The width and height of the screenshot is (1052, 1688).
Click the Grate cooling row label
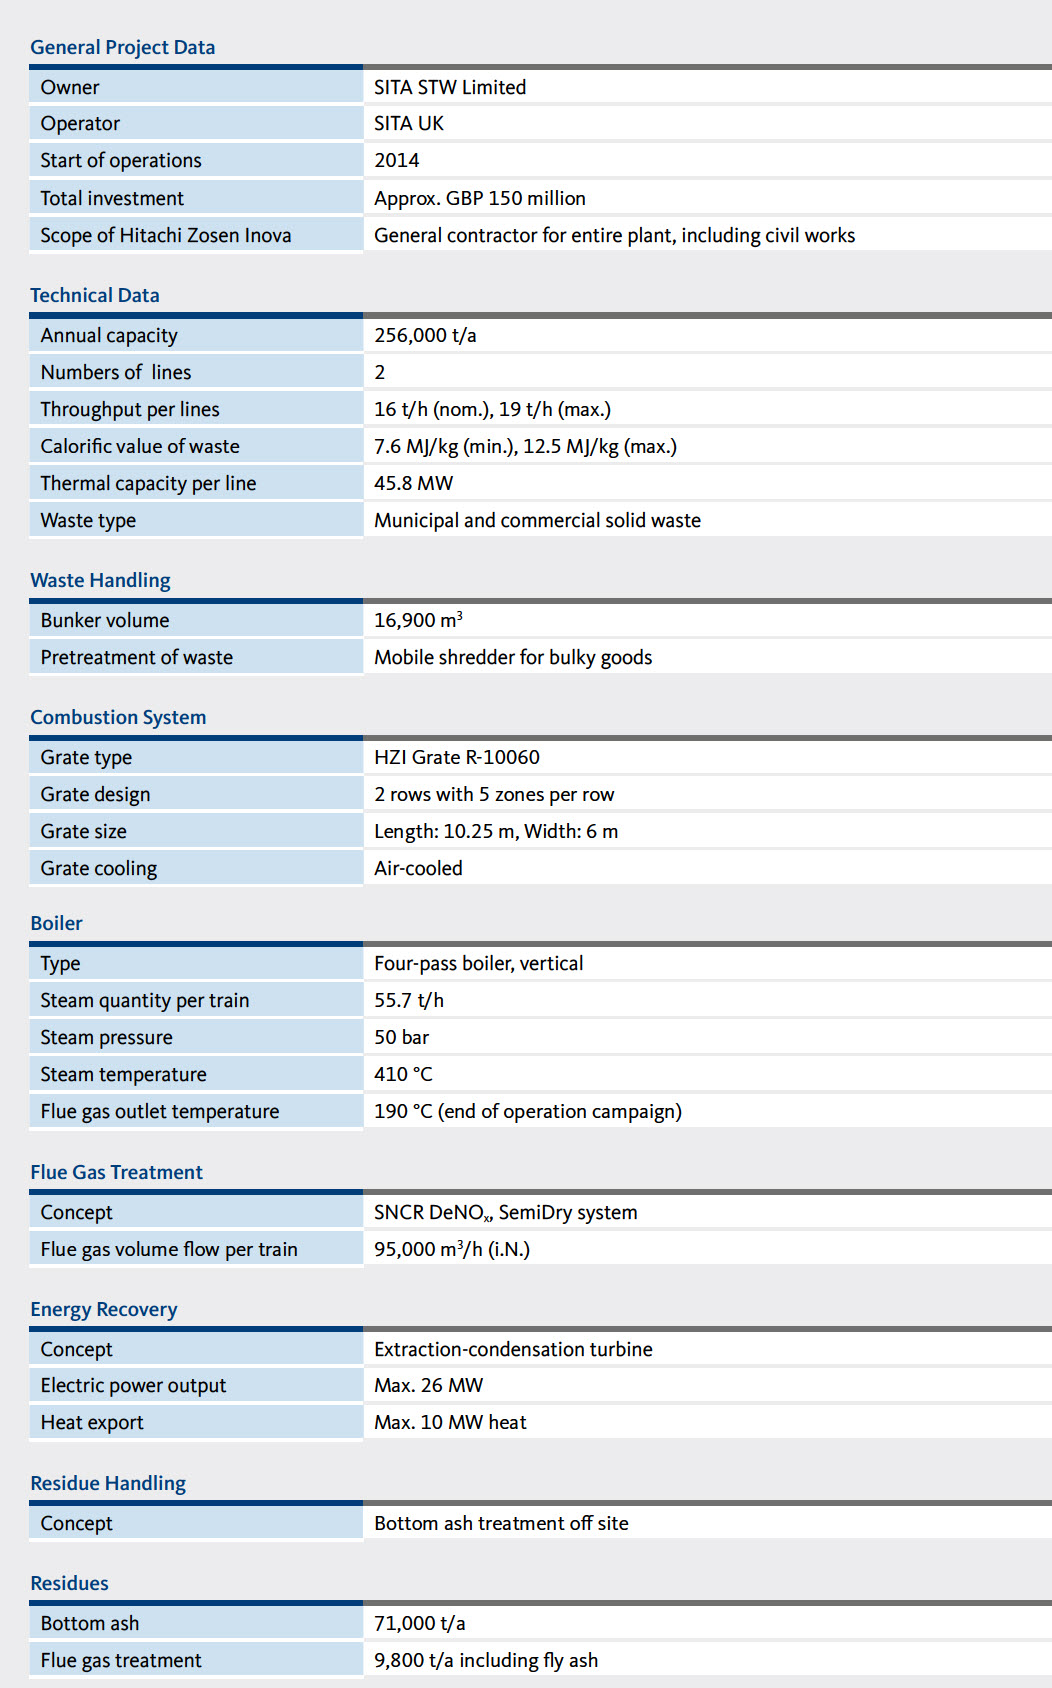[99, 868]
